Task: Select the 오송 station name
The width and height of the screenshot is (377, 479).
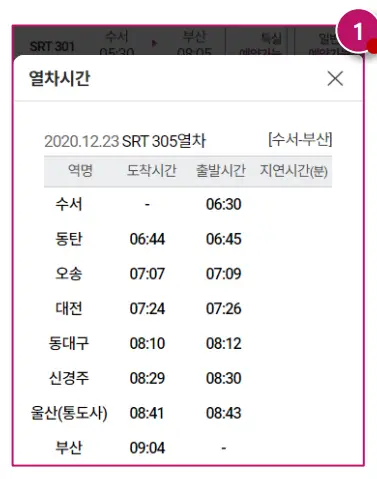Action: (x=69, y=274)
